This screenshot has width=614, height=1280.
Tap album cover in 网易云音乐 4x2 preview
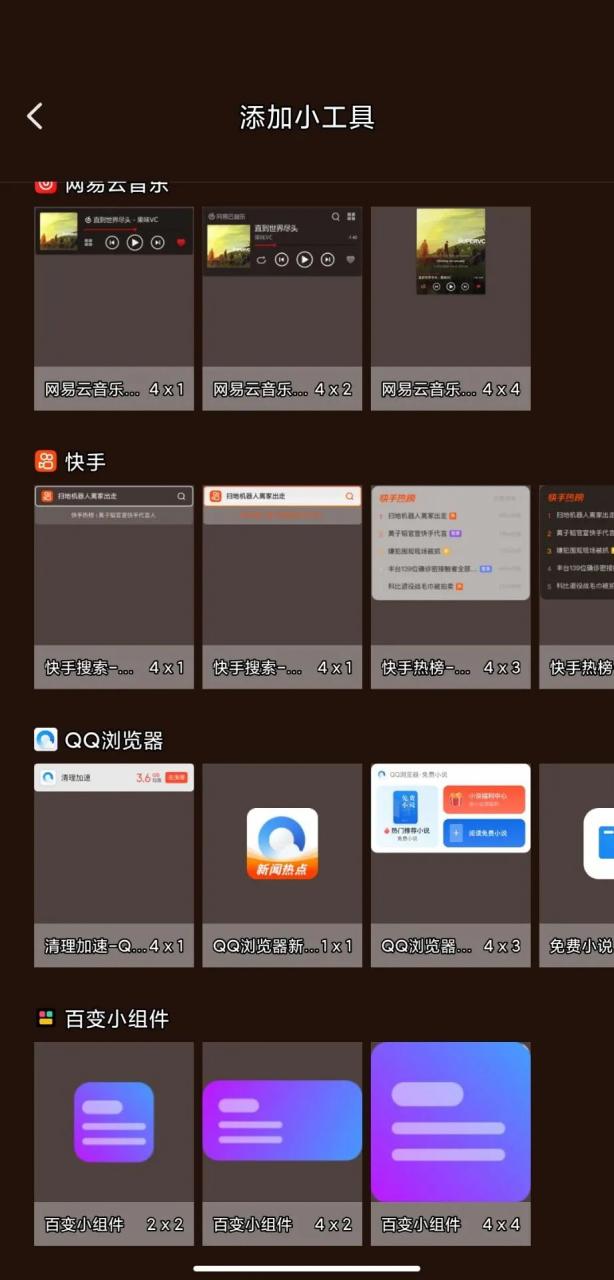[x=229, y=246]
